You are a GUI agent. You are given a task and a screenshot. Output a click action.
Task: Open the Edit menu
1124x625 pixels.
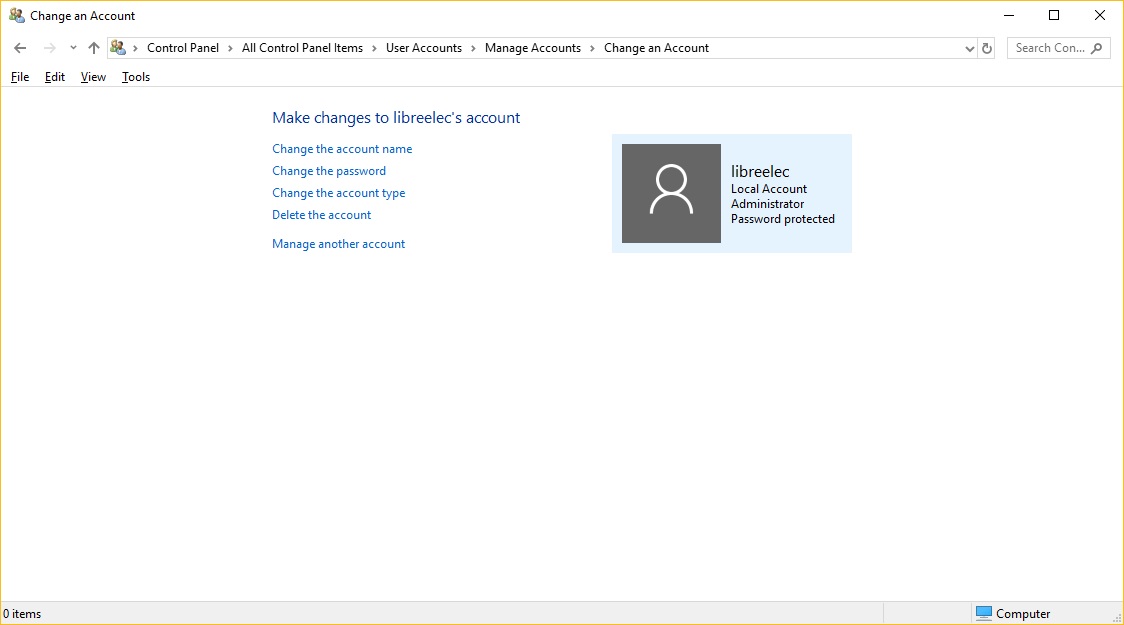click(x=55, y=77)
